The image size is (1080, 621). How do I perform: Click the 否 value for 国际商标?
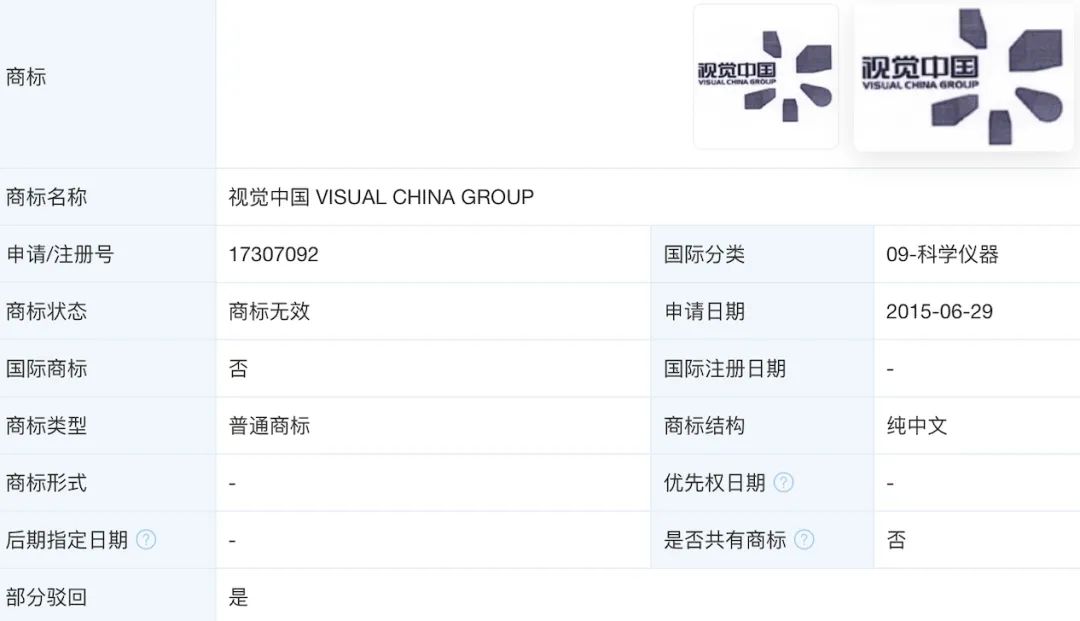[238, 369]
